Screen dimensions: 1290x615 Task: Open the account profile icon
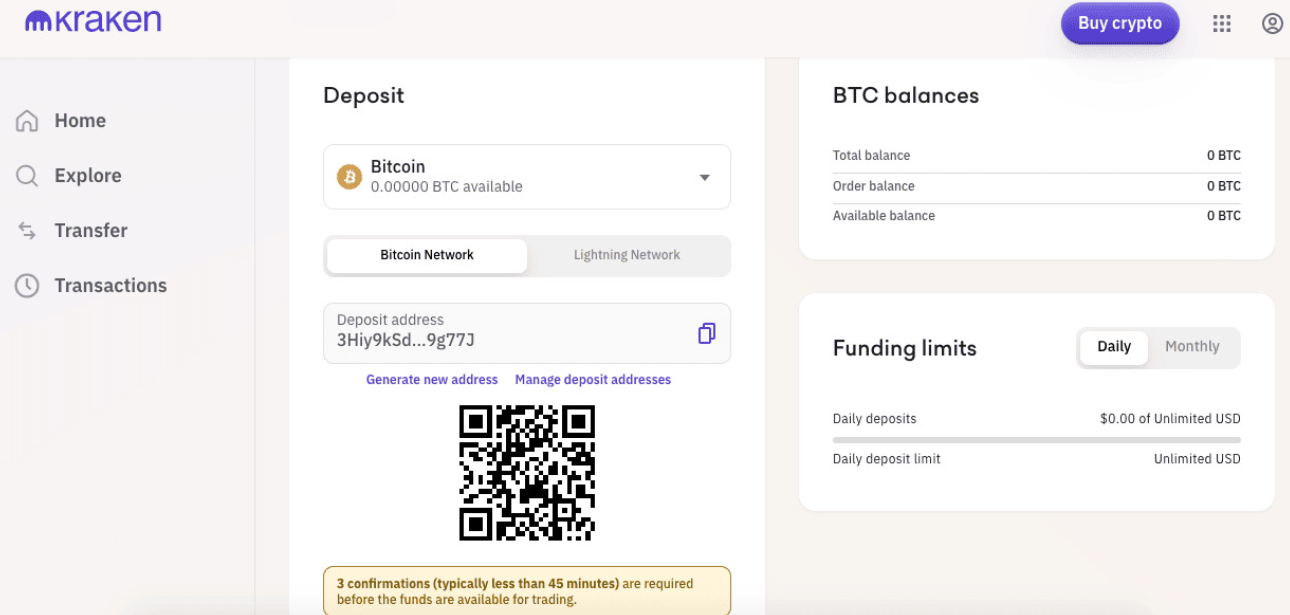pos(1272,23)
